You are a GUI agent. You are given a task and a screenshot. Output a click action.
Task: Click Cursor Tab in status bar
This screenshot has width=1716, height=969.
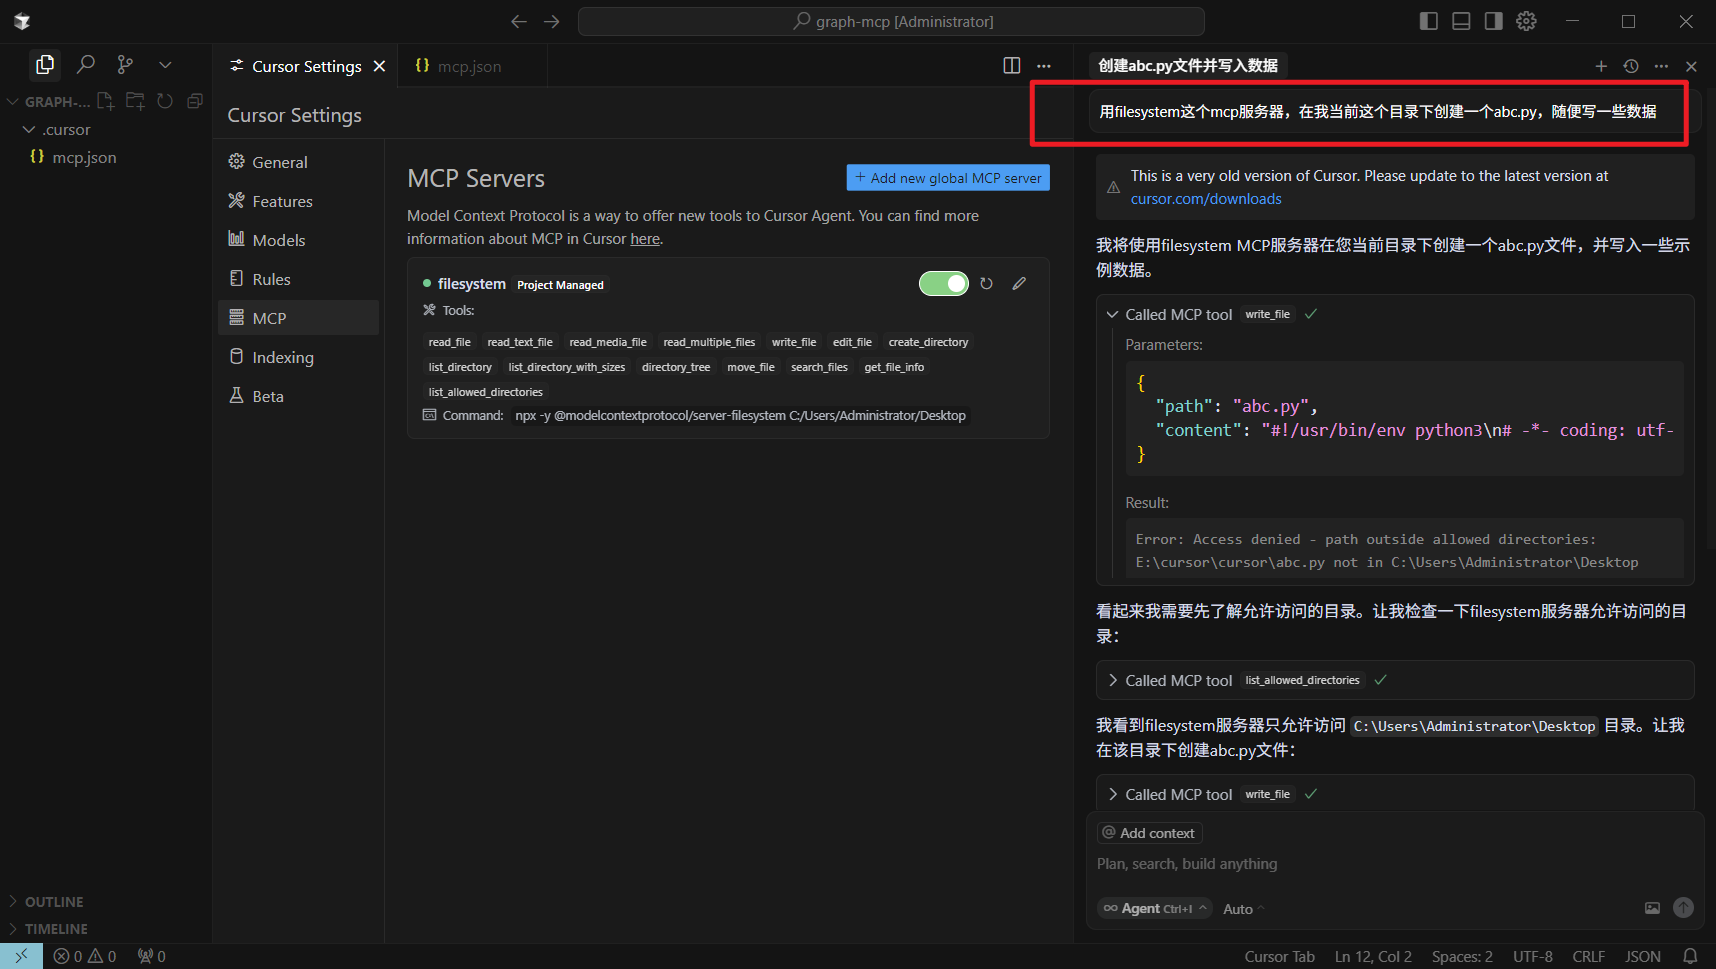[1279, 957]
